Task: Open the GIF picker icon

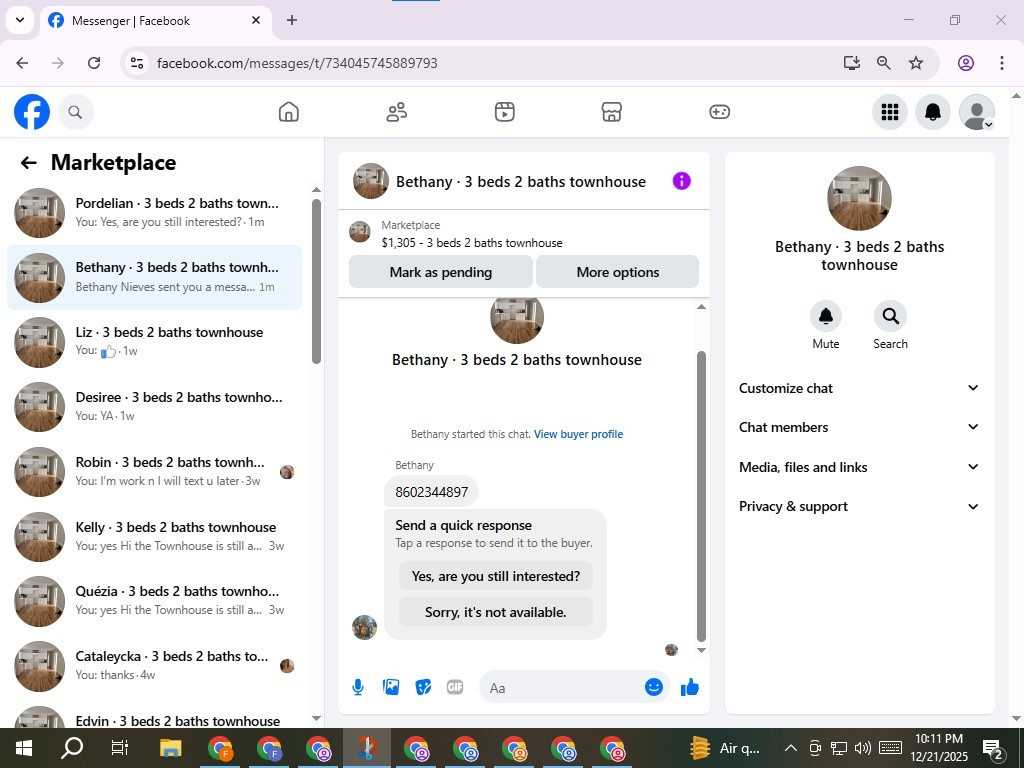Action: click(x=455, y=687)
